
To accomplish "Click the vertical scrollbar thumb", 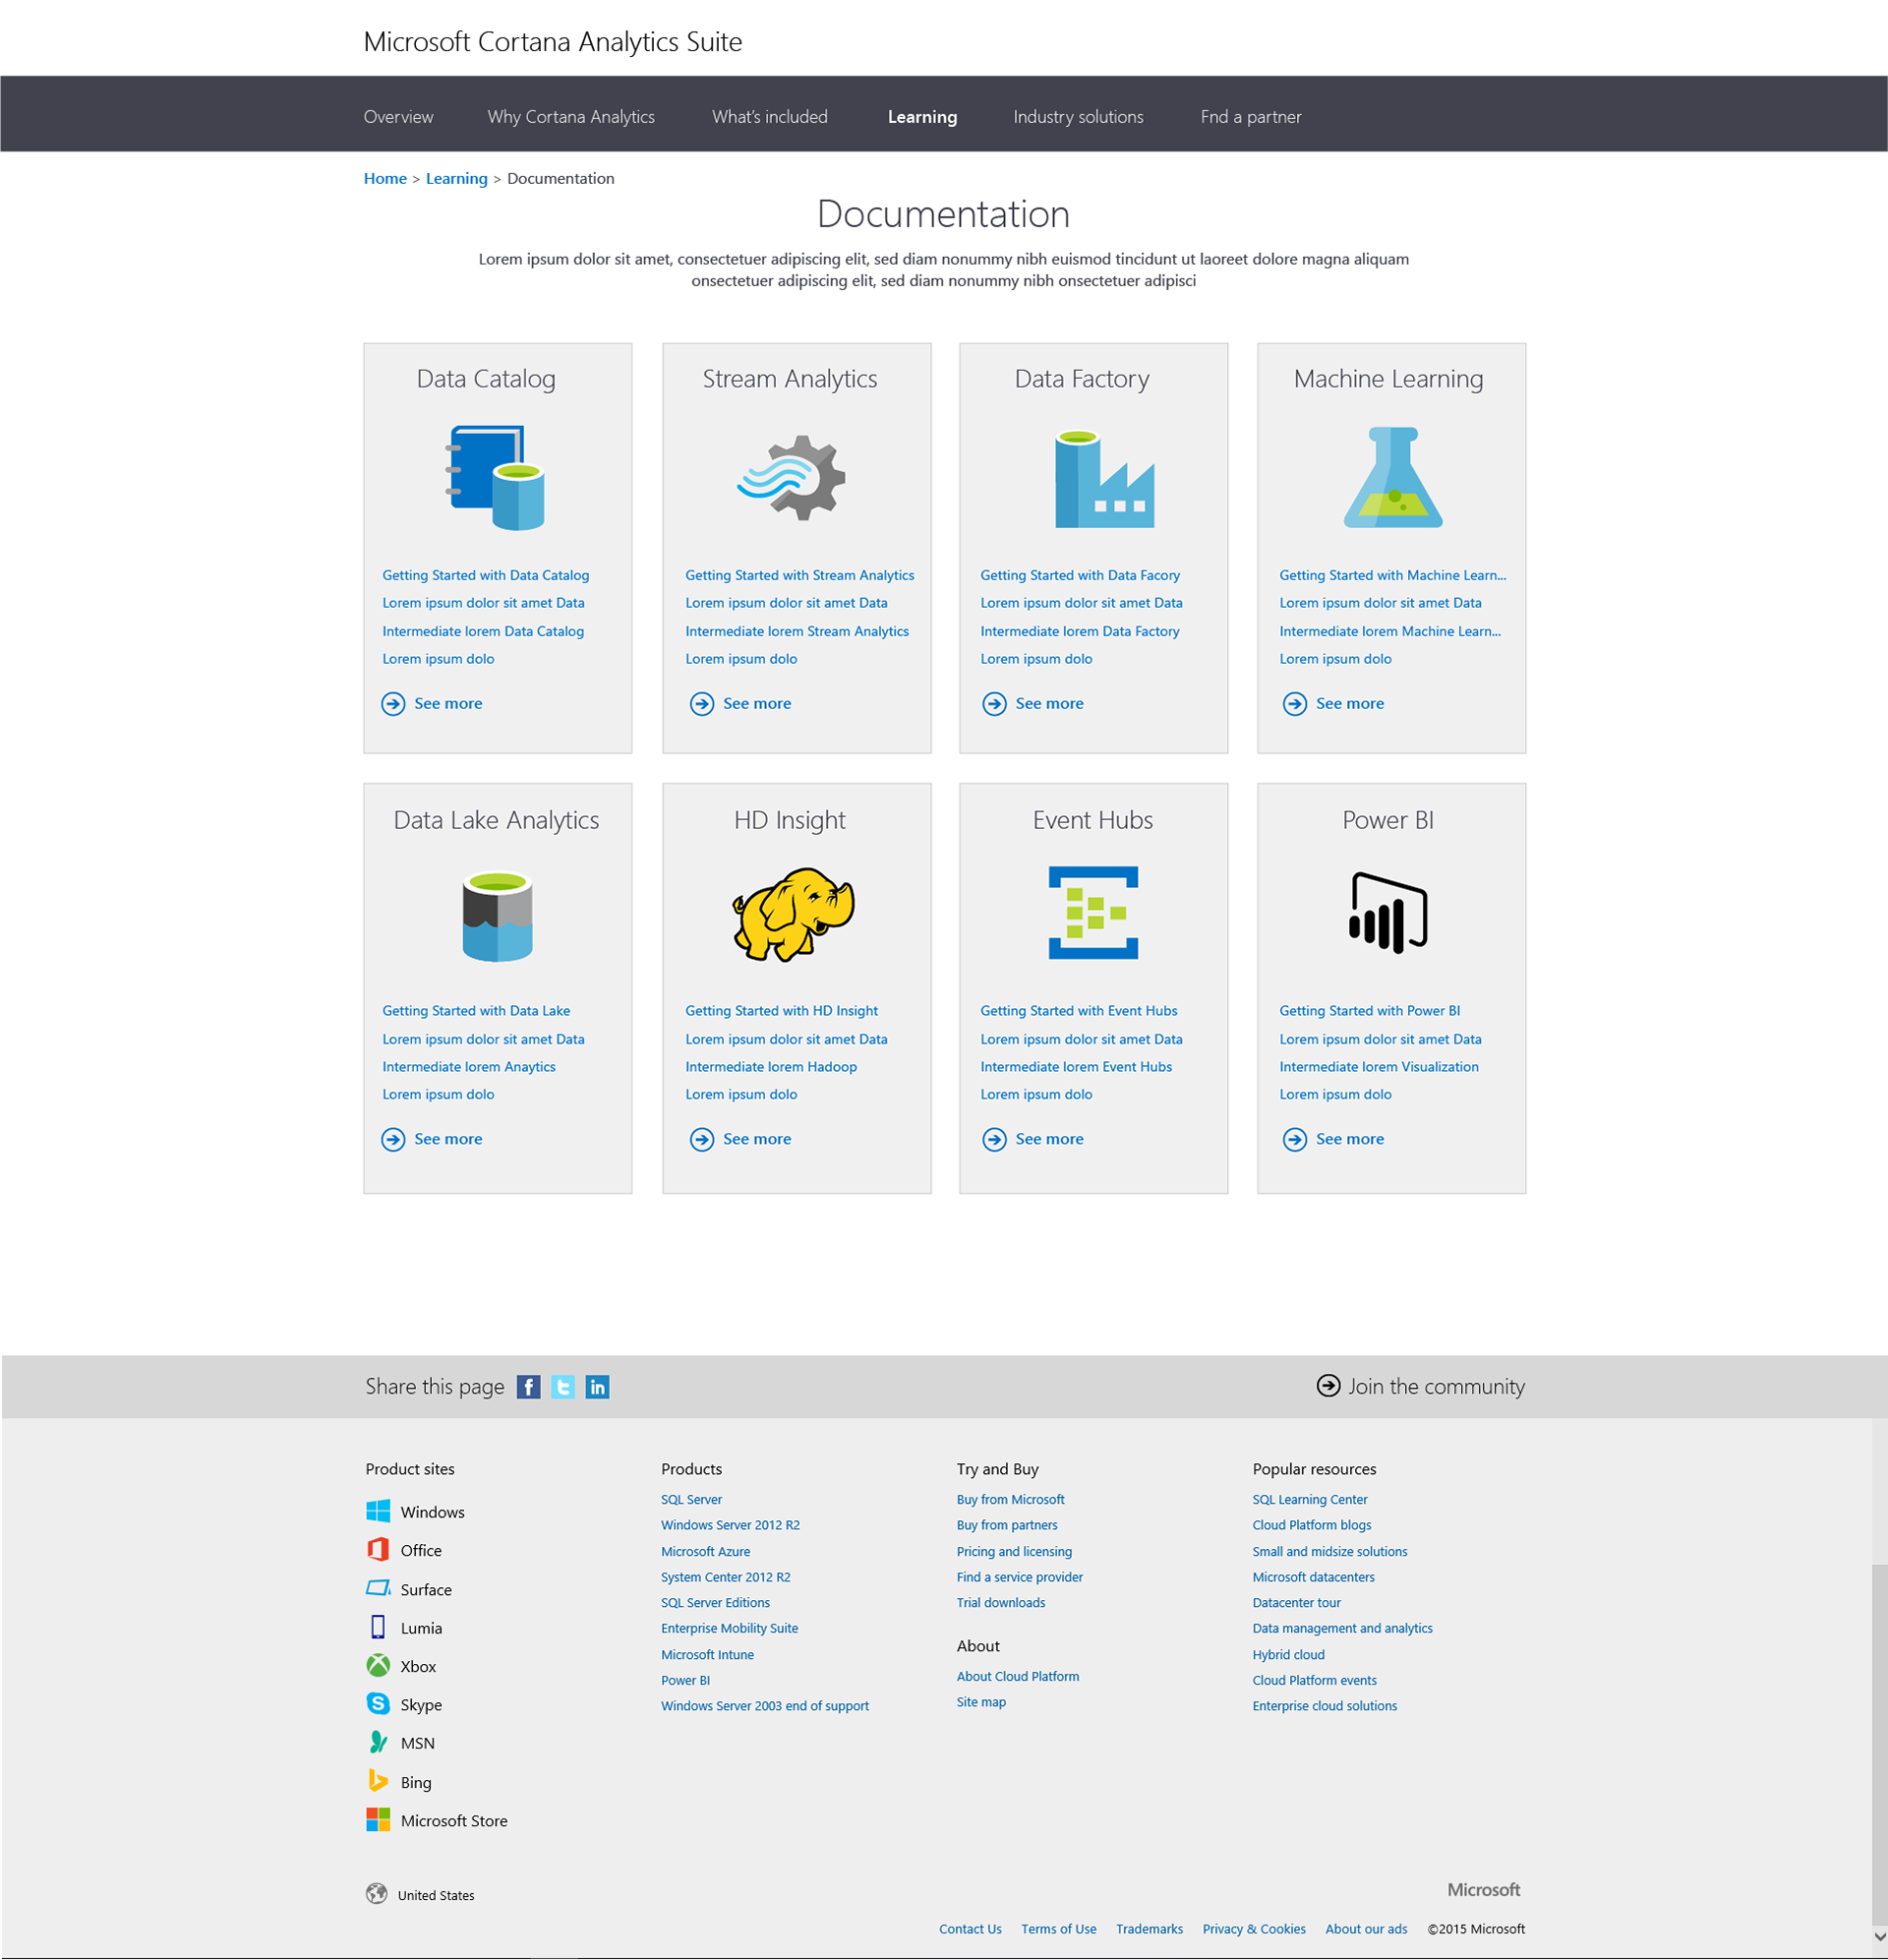I will [x=1879, y=1743].
